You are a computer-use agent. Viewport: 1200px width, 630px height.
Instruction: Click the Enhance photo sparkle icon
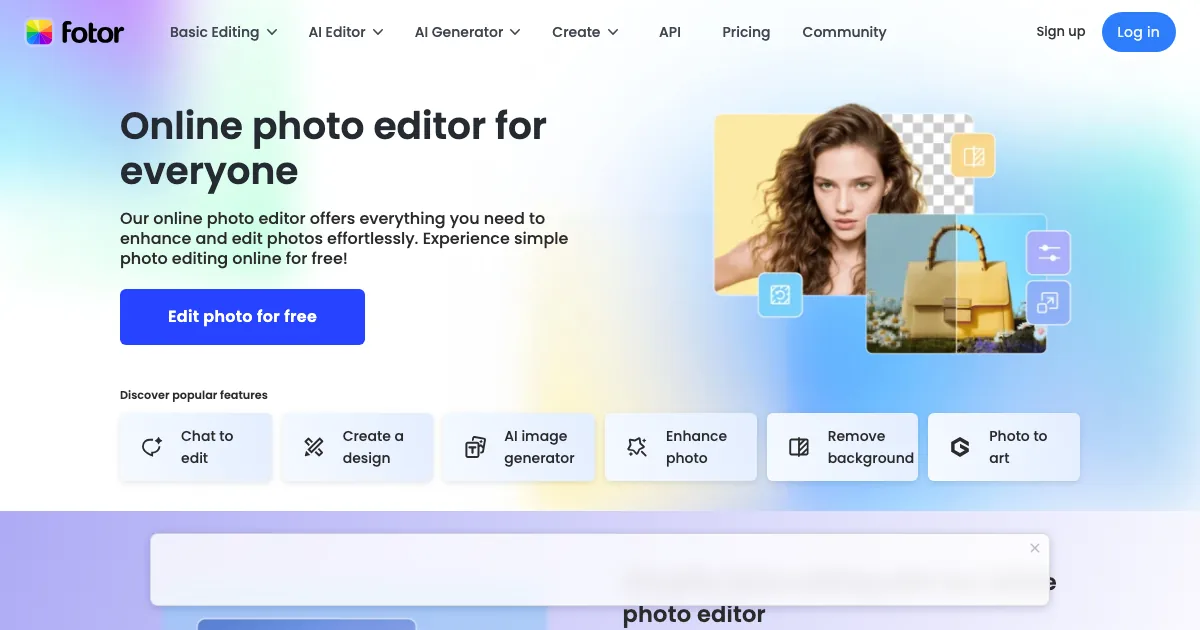(637, 447)
